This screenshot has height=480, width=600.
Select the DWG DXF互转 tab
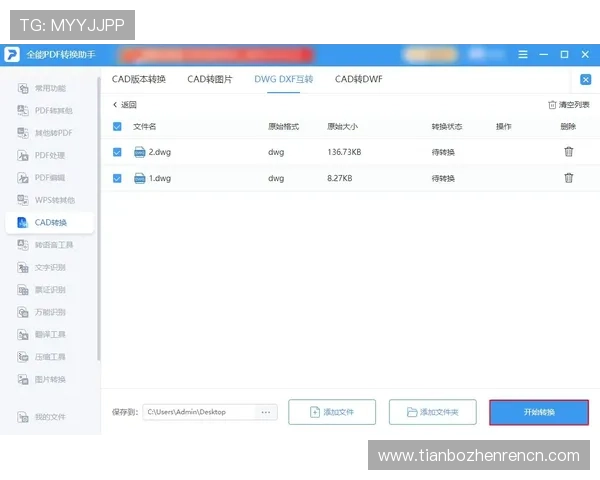click(x=284, y=79)
